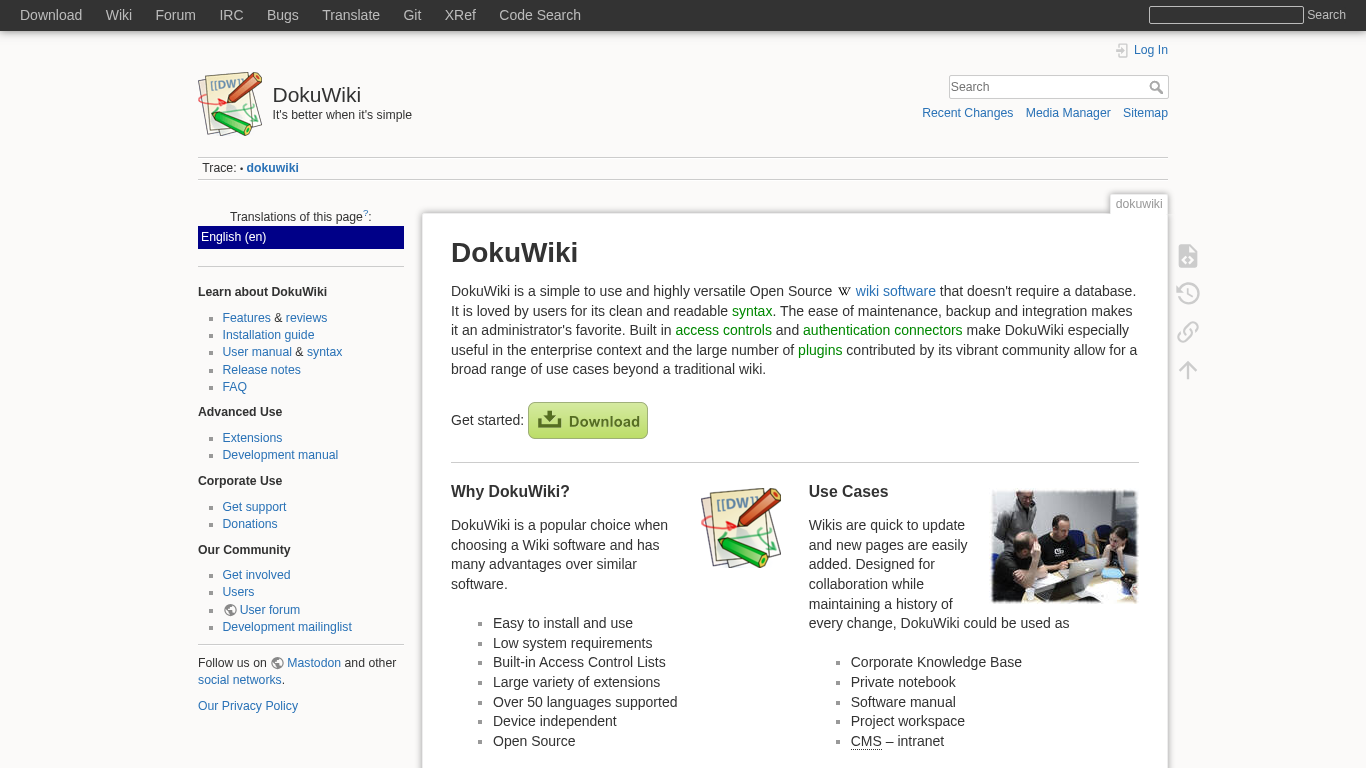Open the XRef item in the top bar
The image size is (1366, 768).
[460, 15]
